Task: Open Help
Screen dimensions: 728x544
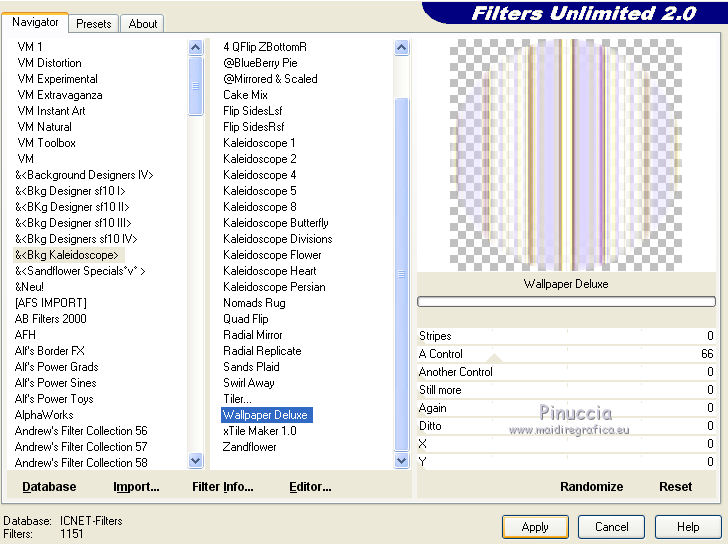Action: pyautogui.click(x=688, y=527)
